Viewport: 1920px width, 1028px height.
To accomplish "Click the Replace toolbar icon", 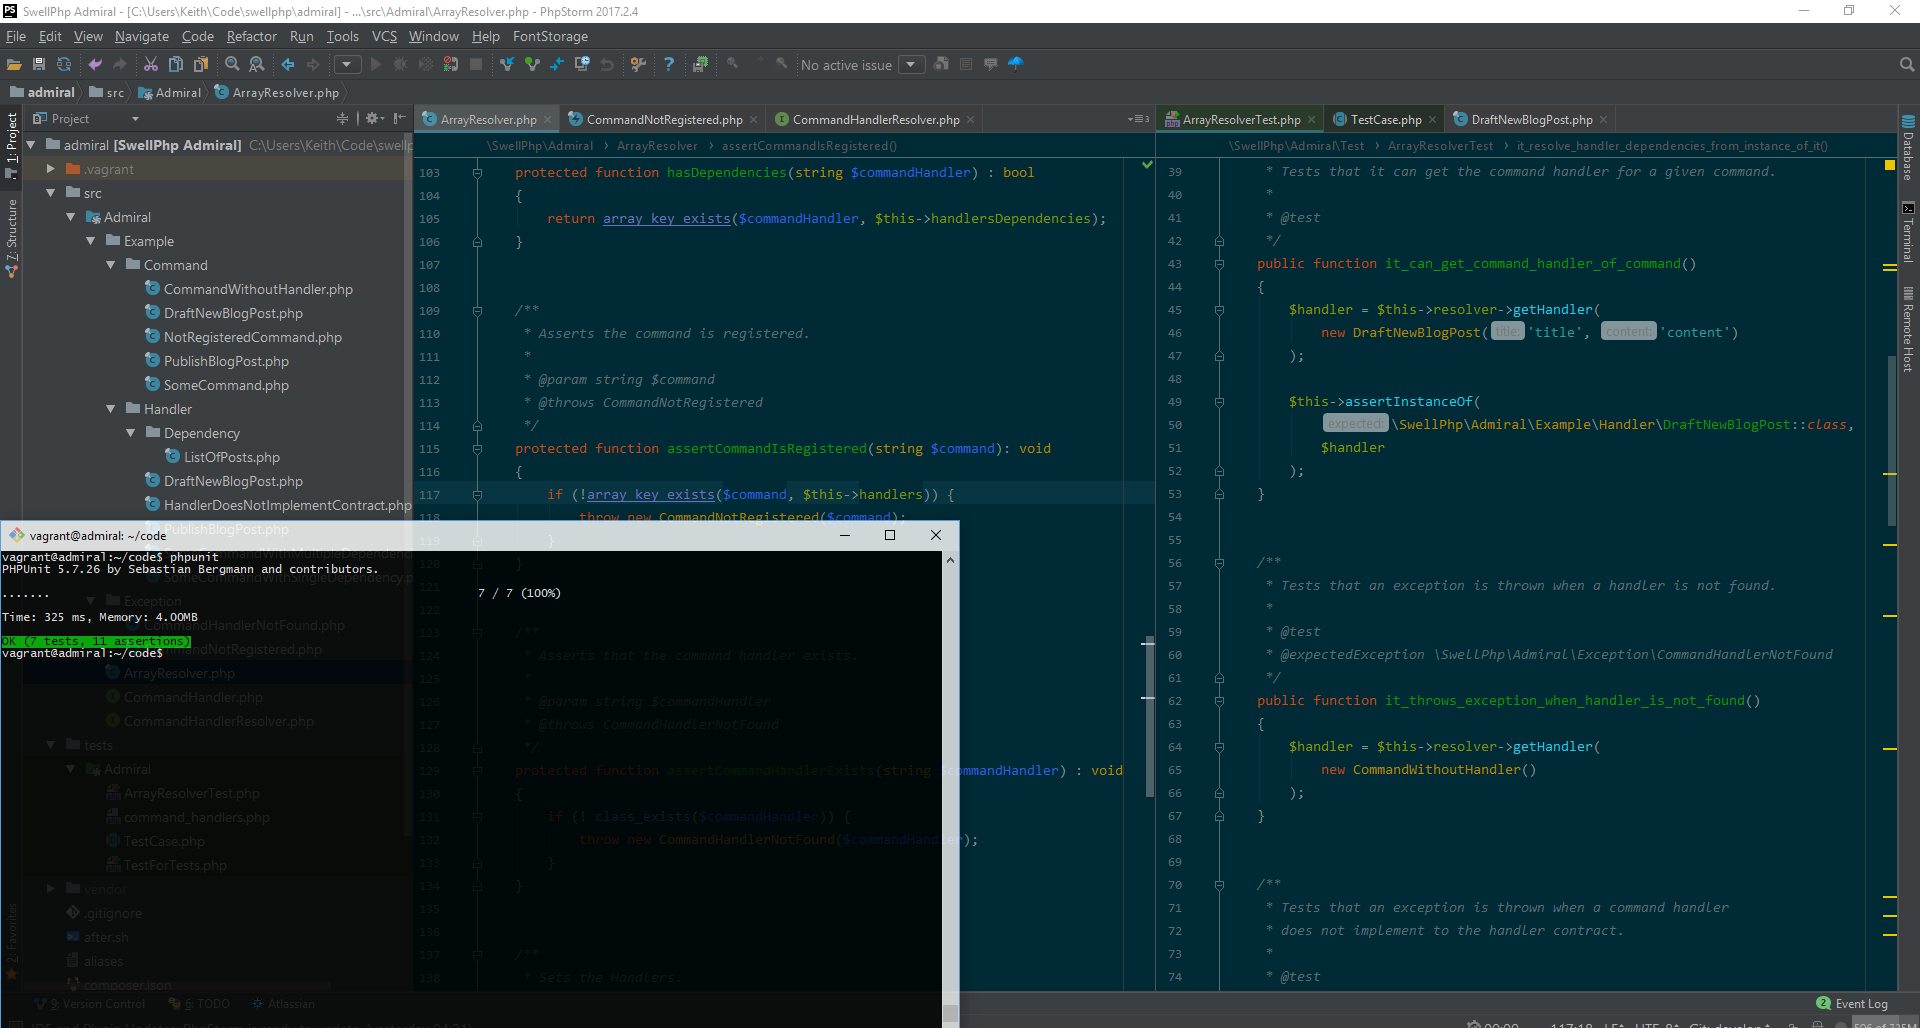I will point(257,64).
